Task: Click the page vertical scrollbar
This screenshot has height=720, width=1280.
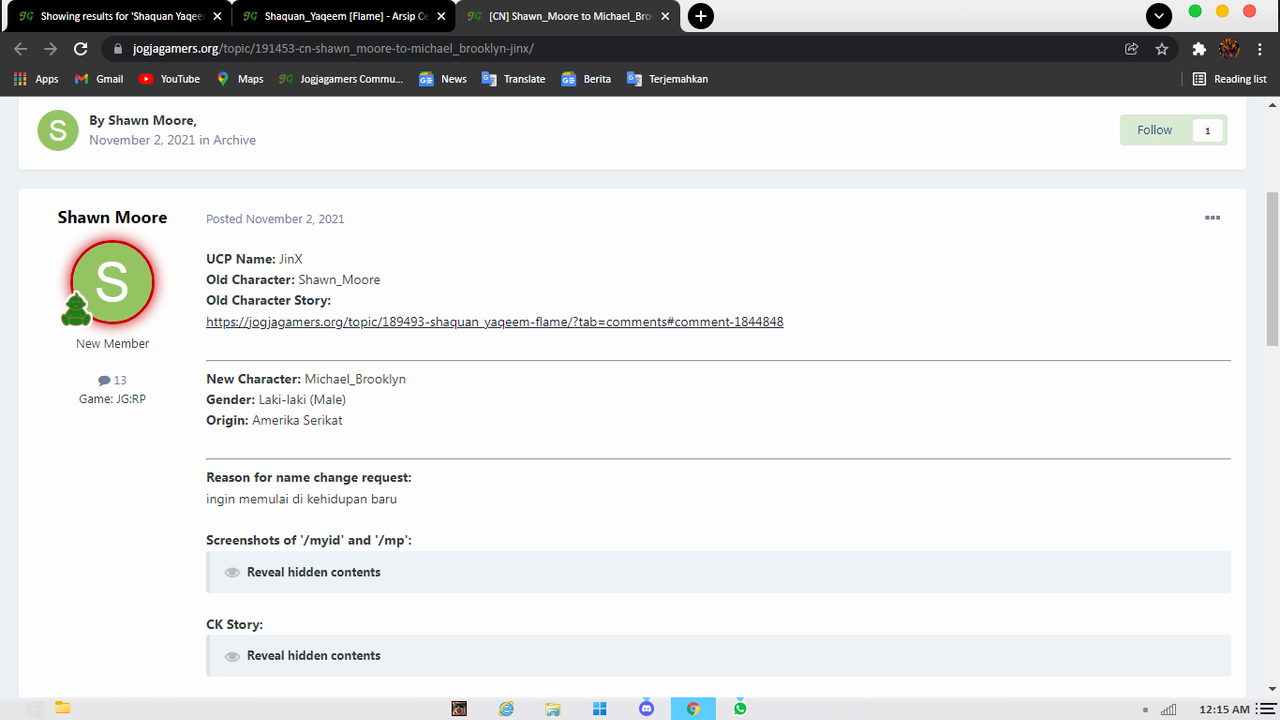Action: pos(1272,270)
